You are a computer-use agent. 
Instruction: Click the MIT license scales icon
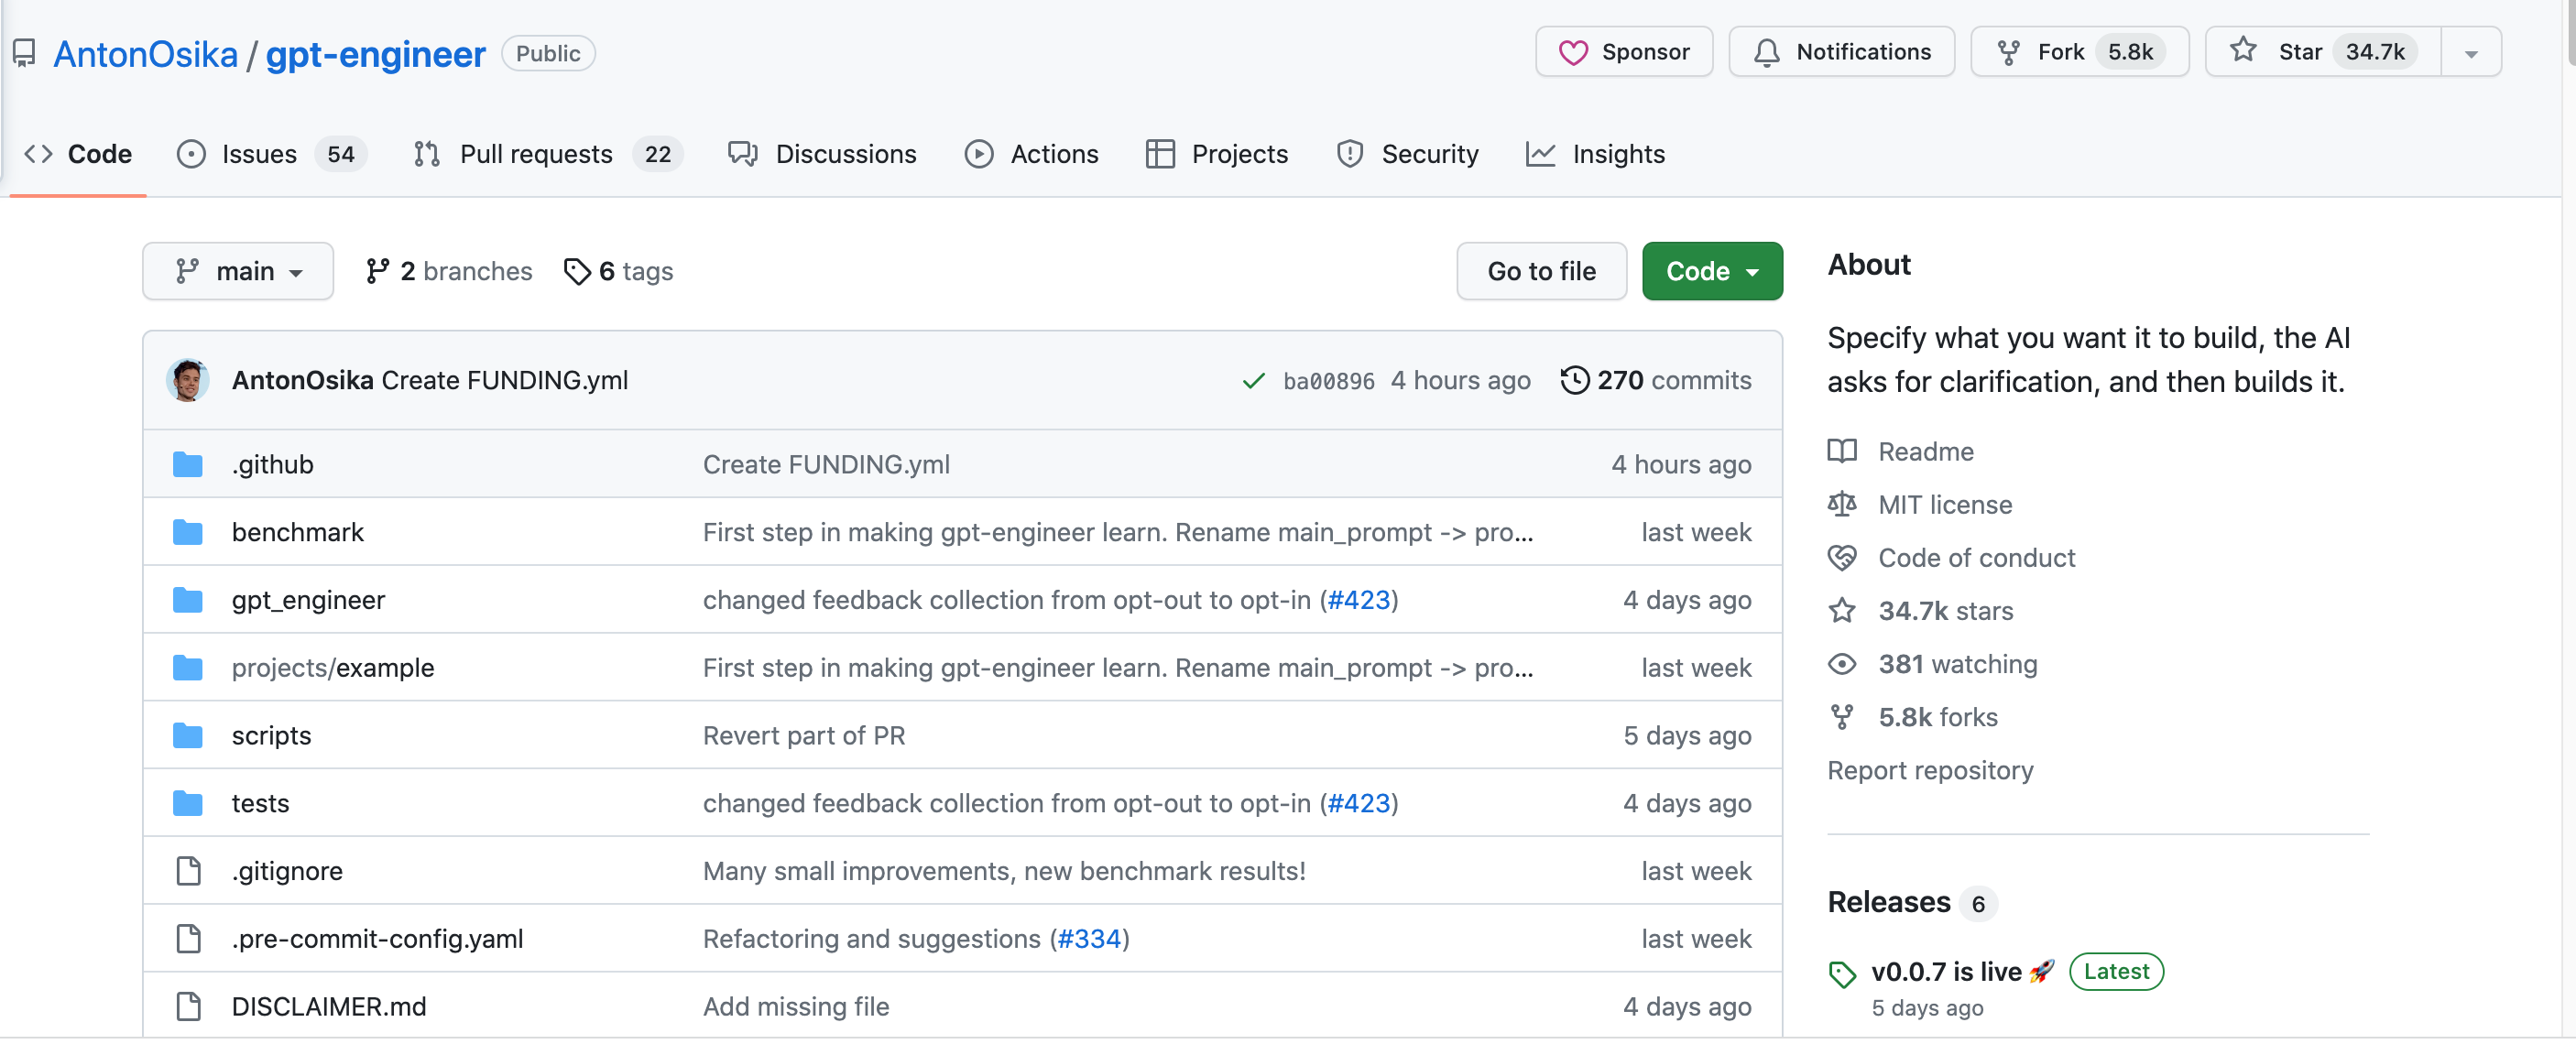pos(1842,504)
